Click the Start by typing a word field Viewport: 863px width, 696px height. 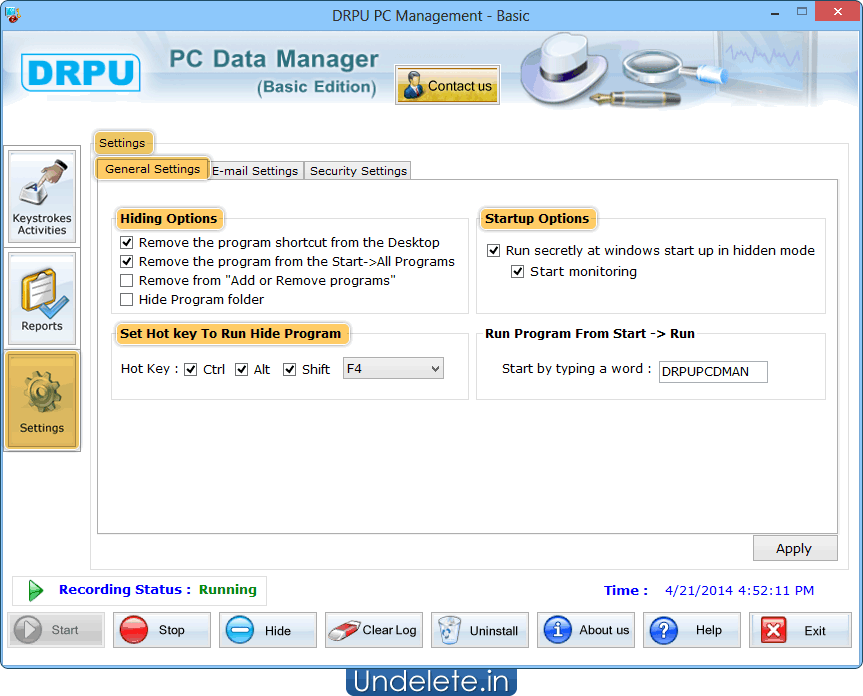pyautogui.click(x=713, y=371)
